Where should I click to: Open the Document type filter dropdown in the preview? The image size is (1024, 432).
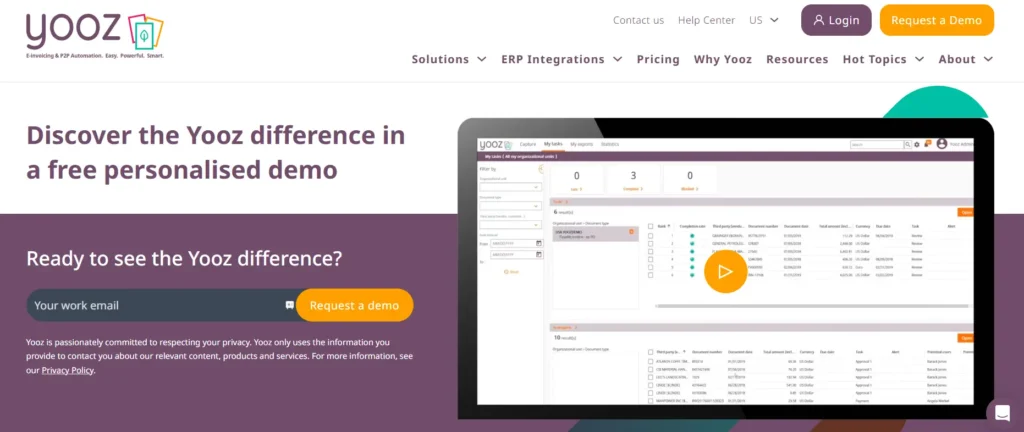pyautogui.click(x=511, y=206)
